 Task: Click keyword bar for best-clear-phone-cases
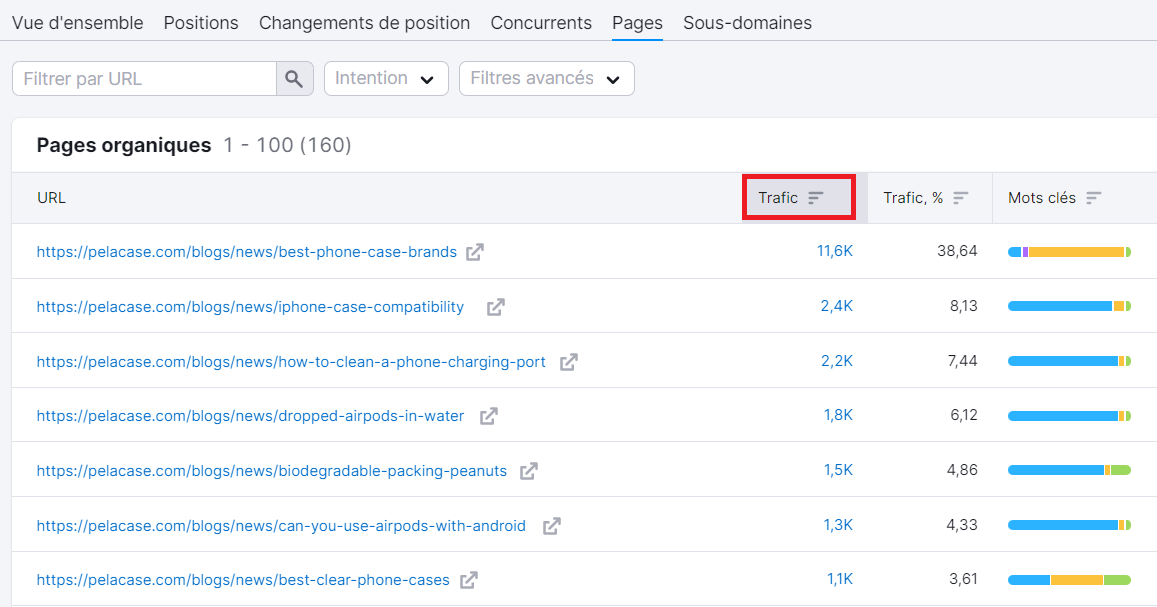(x=1069, y=580)
